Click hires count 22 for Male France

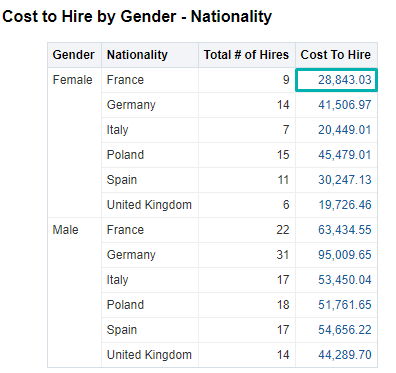283,230
